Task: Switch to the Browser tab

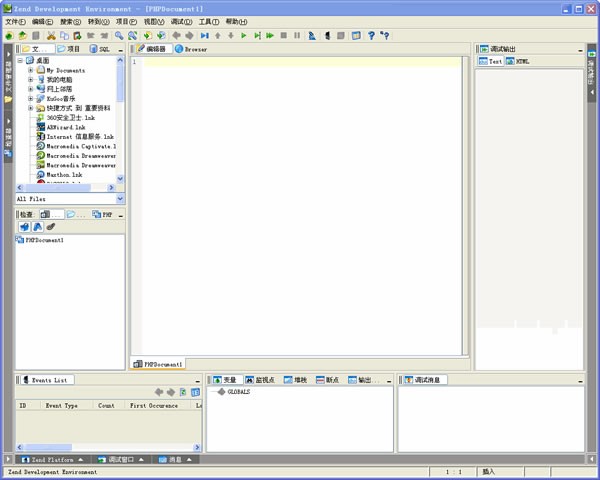Action: pos(191,49)
